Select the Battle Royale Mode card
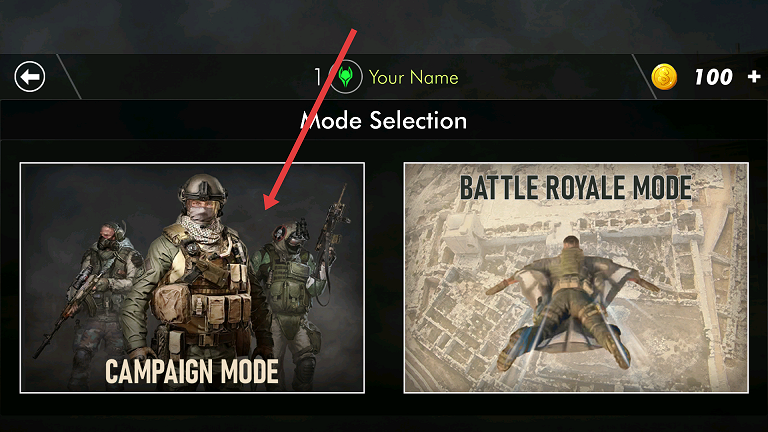The image size is (768, 432). [576, 278]
